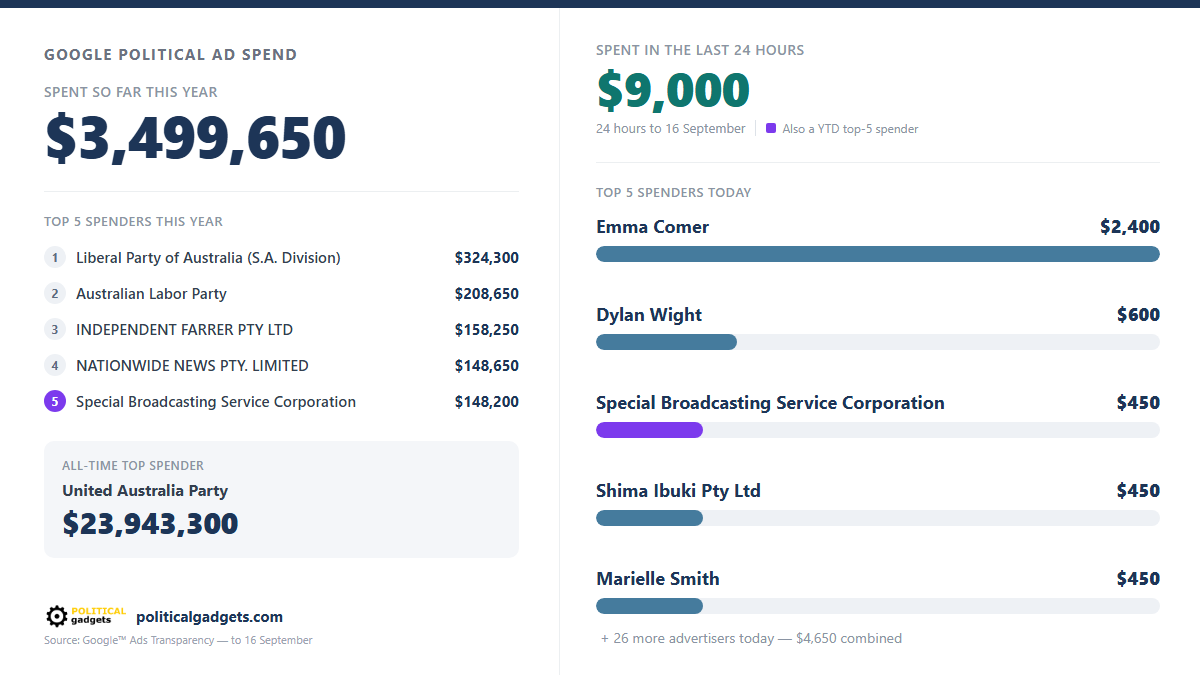Click Special Broadcasting's $450 amount
Viewport: 1200px width, 675px height.
point(1138,403)
